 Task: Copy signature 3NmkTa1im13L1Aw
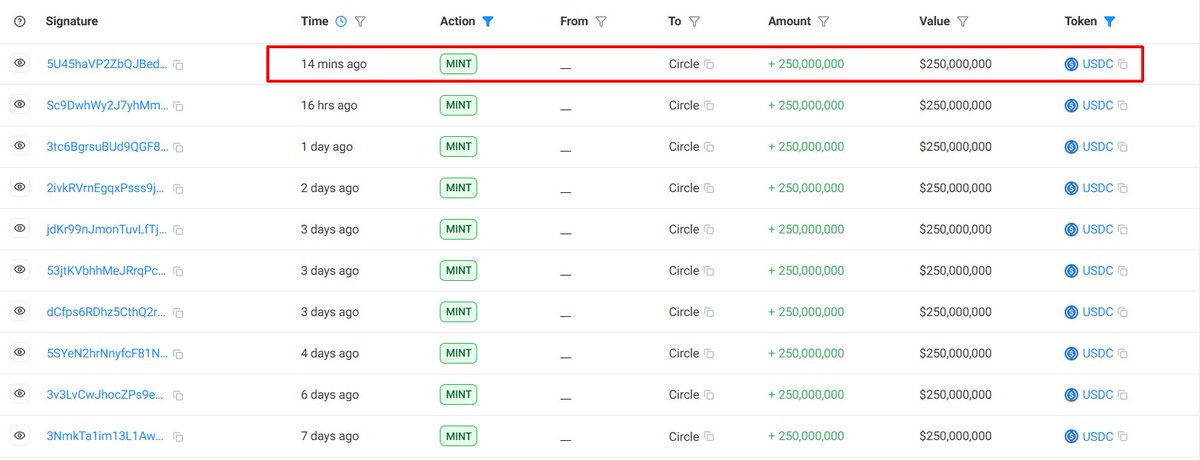click(x=178, y=437)
